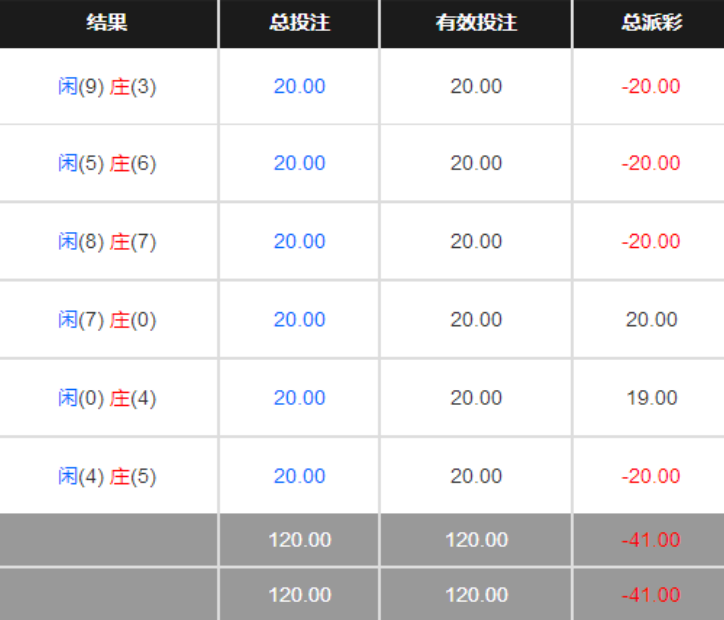
Task: Click effective bet 20.00 in 闲(0) 庄(4) row
Action: [x=476, y=397]
